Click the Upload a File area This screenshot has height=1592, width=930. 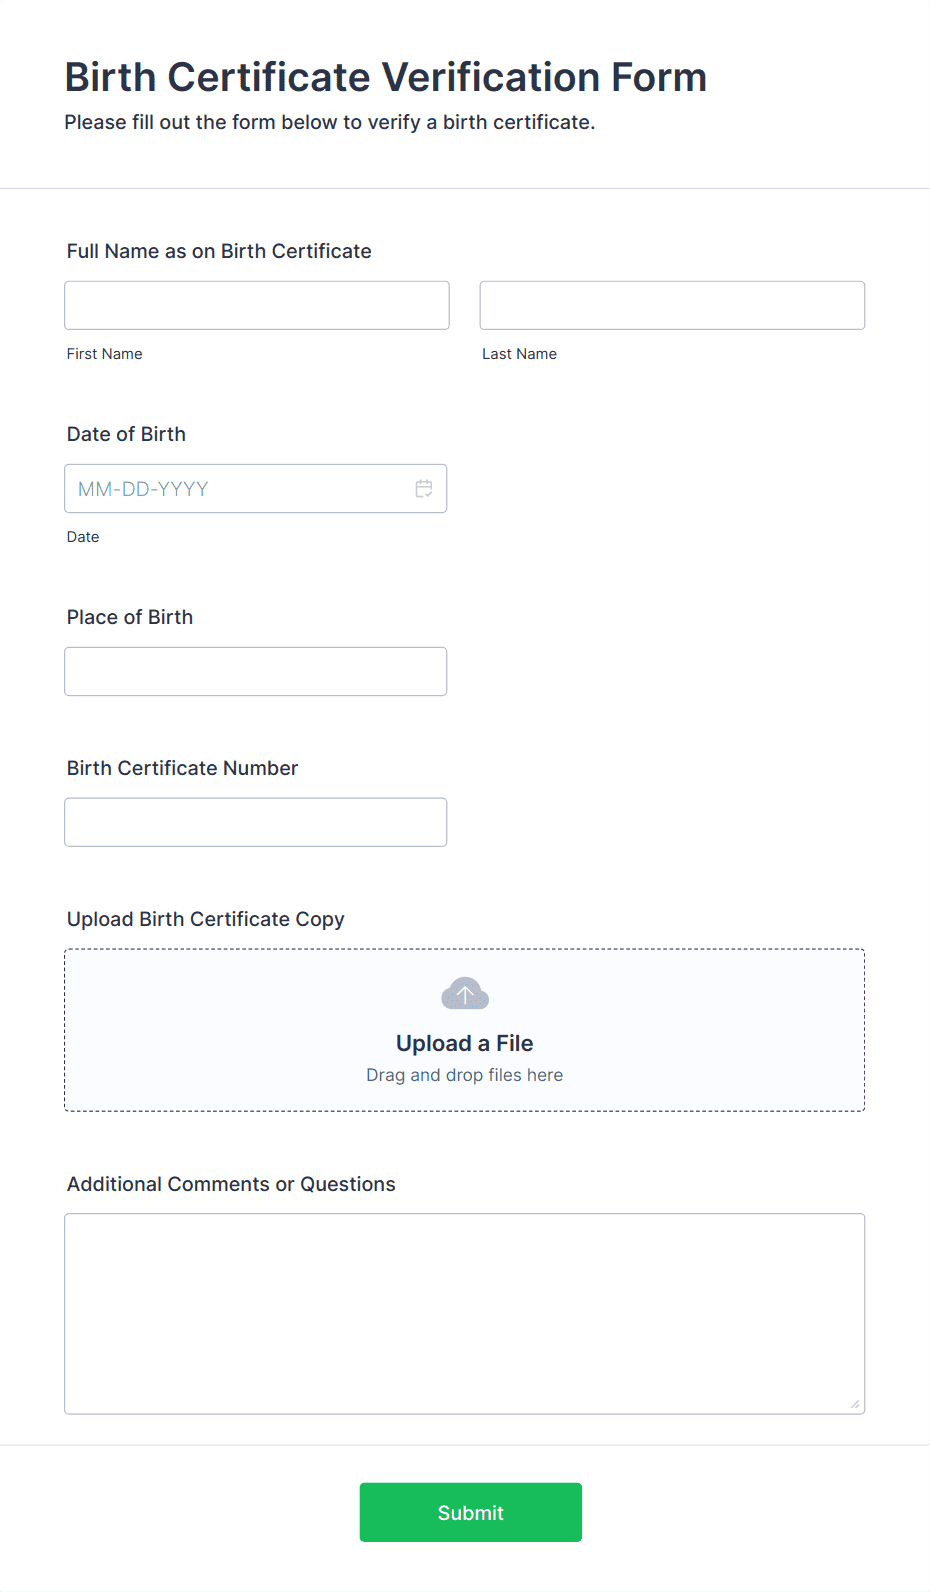pos(464,1043)
